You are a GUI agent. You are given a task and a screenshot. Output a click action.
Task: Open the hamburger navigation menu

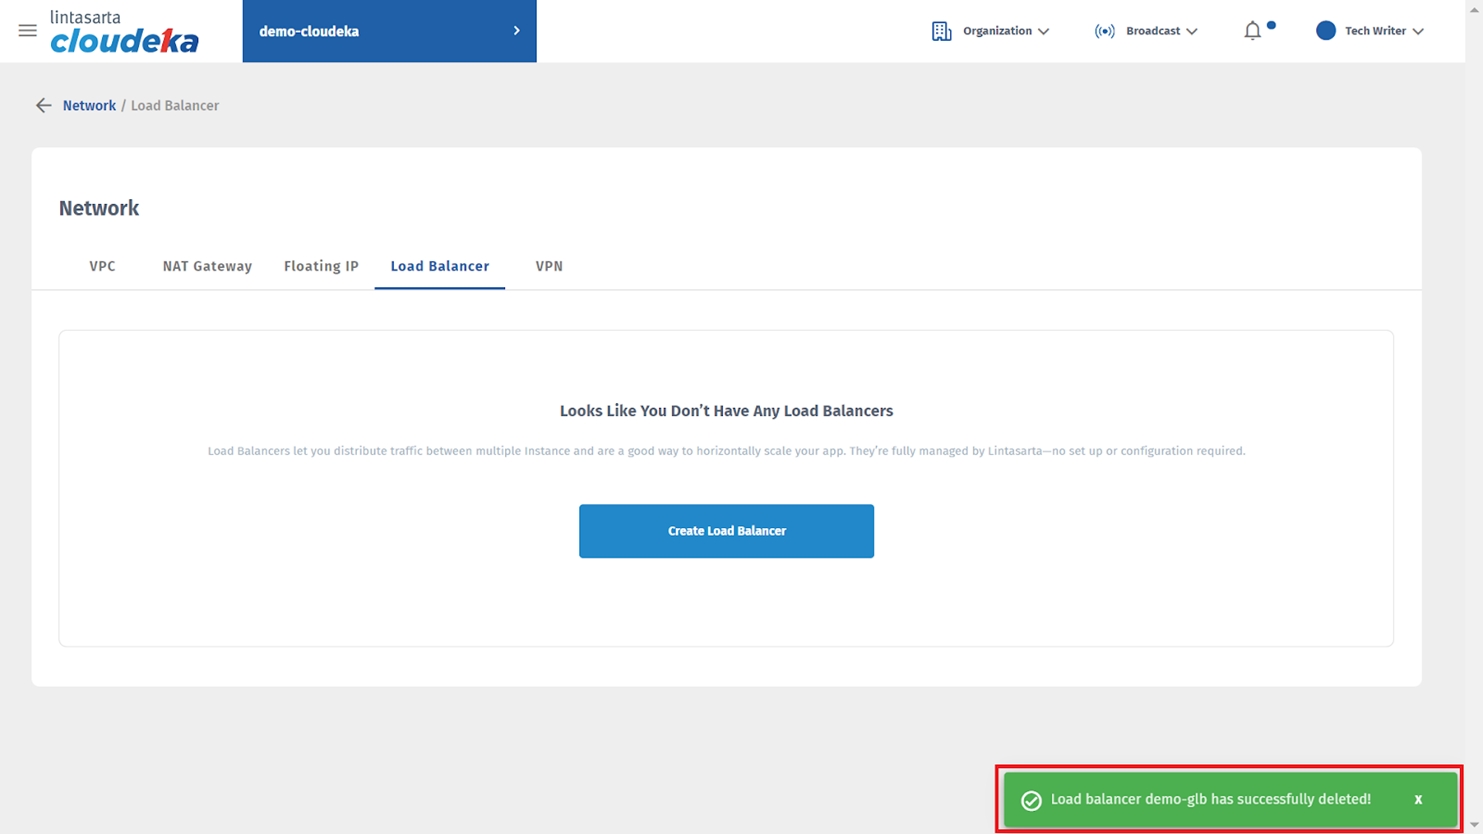coord(28,31)
